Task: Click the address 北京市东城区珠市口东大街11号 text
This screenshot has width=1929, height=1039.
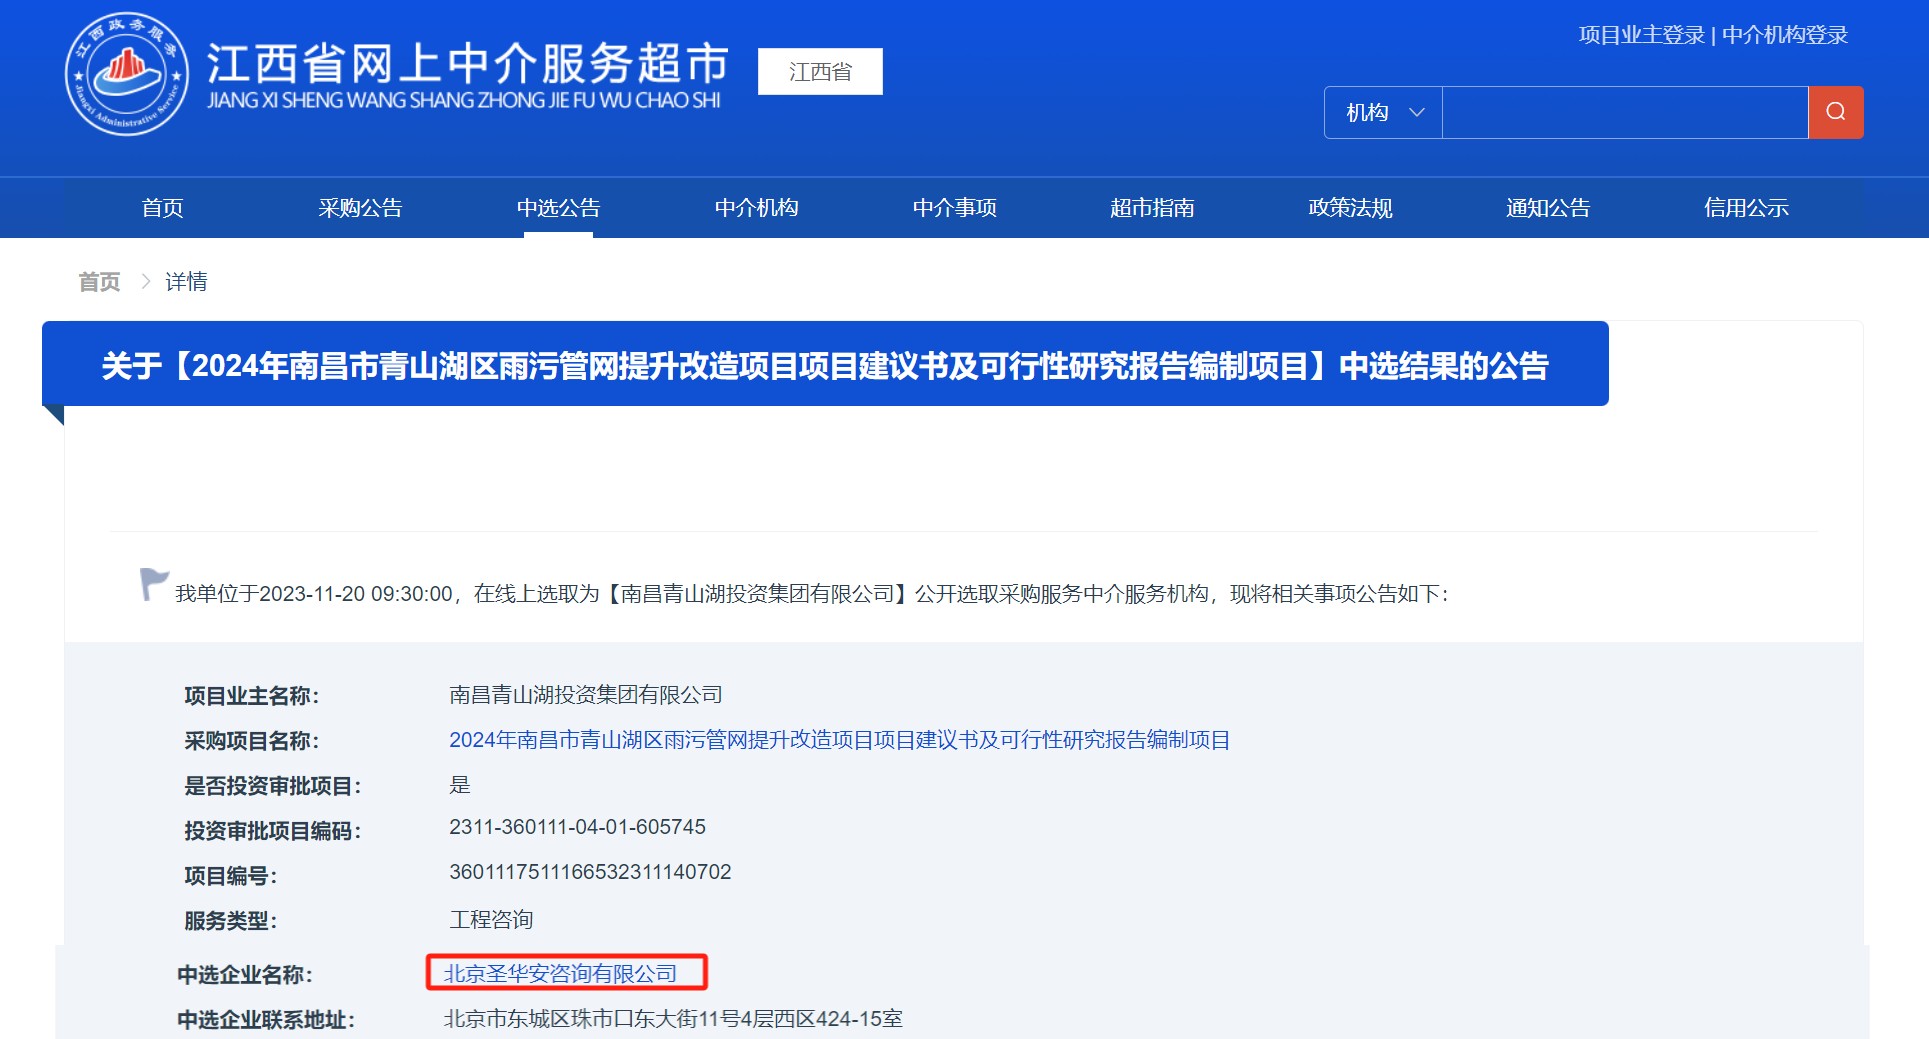Action: (673, 1019)
